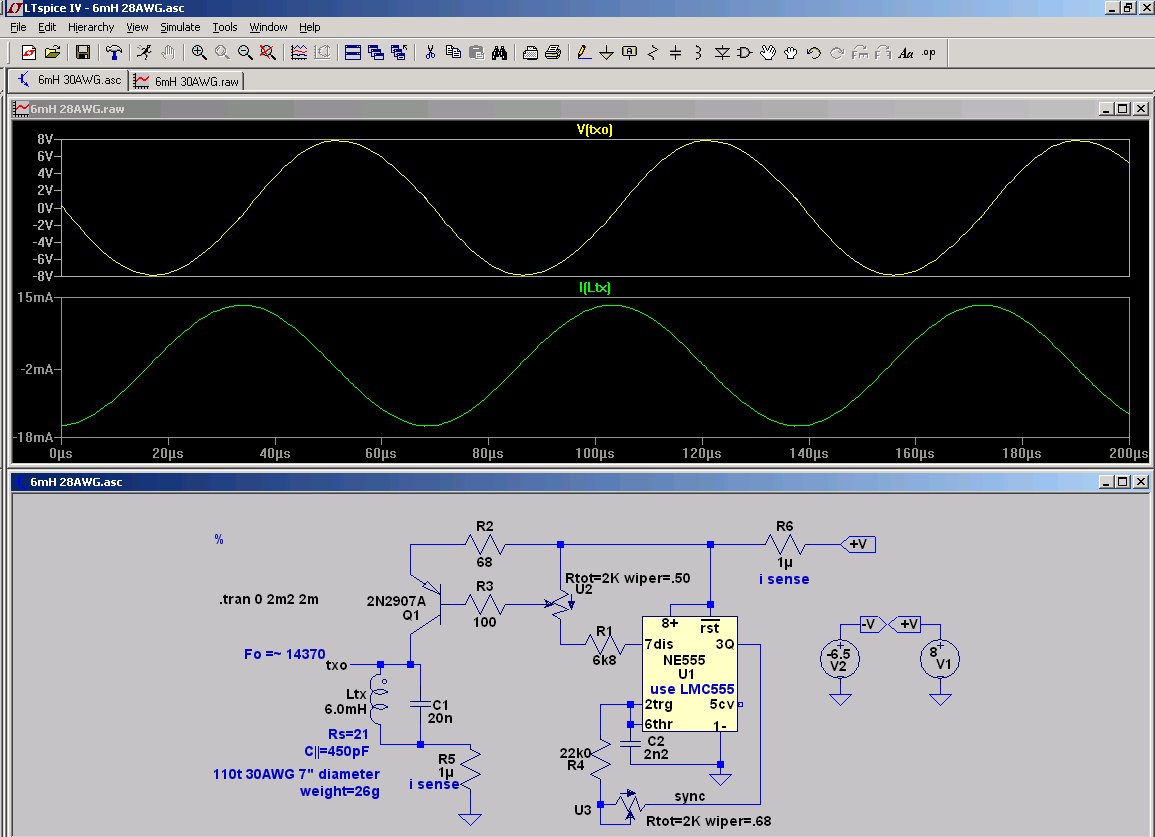
Task: Pick the Ground symbol tool
Action: pos(607,52)
